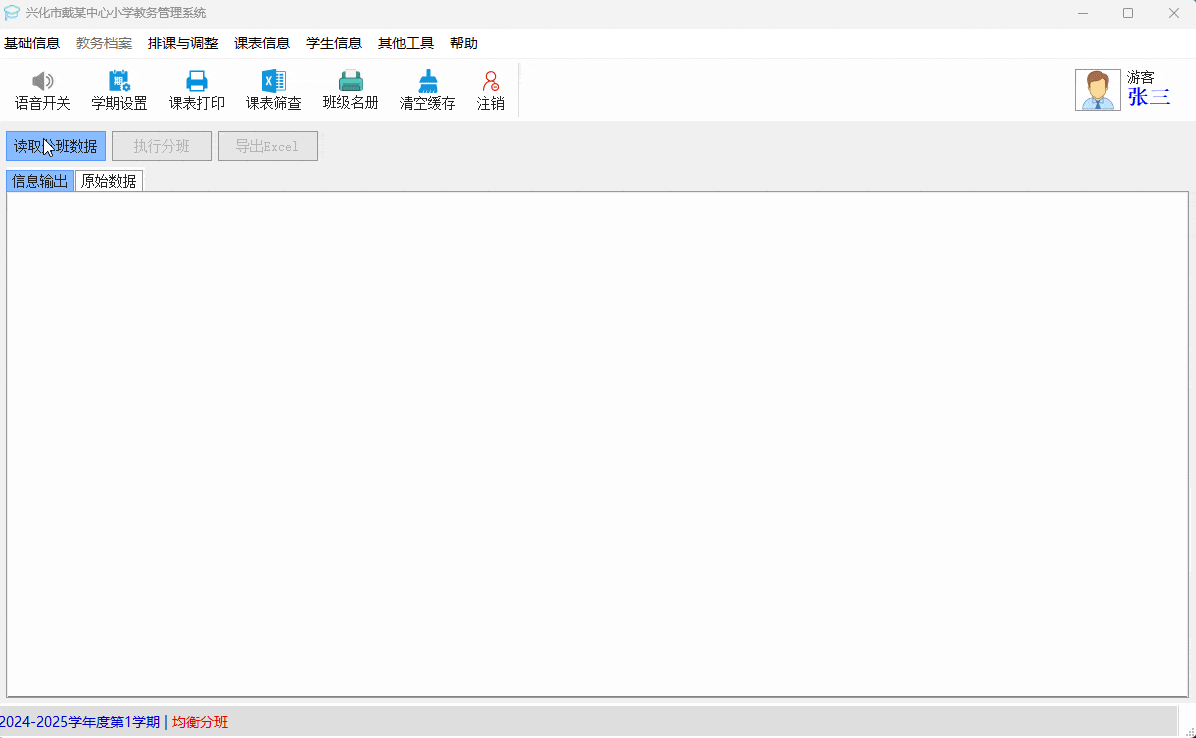
Task: Open 课表筛查 Excel icon
Action: [x=273, y=81]
